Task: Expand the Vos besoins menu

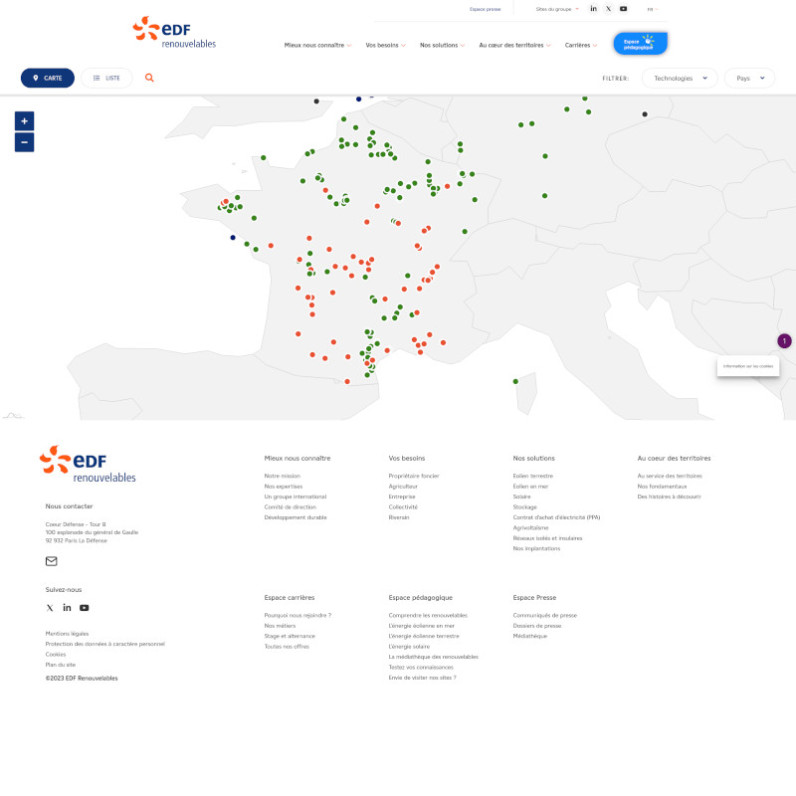Action: tap(385, 45)
